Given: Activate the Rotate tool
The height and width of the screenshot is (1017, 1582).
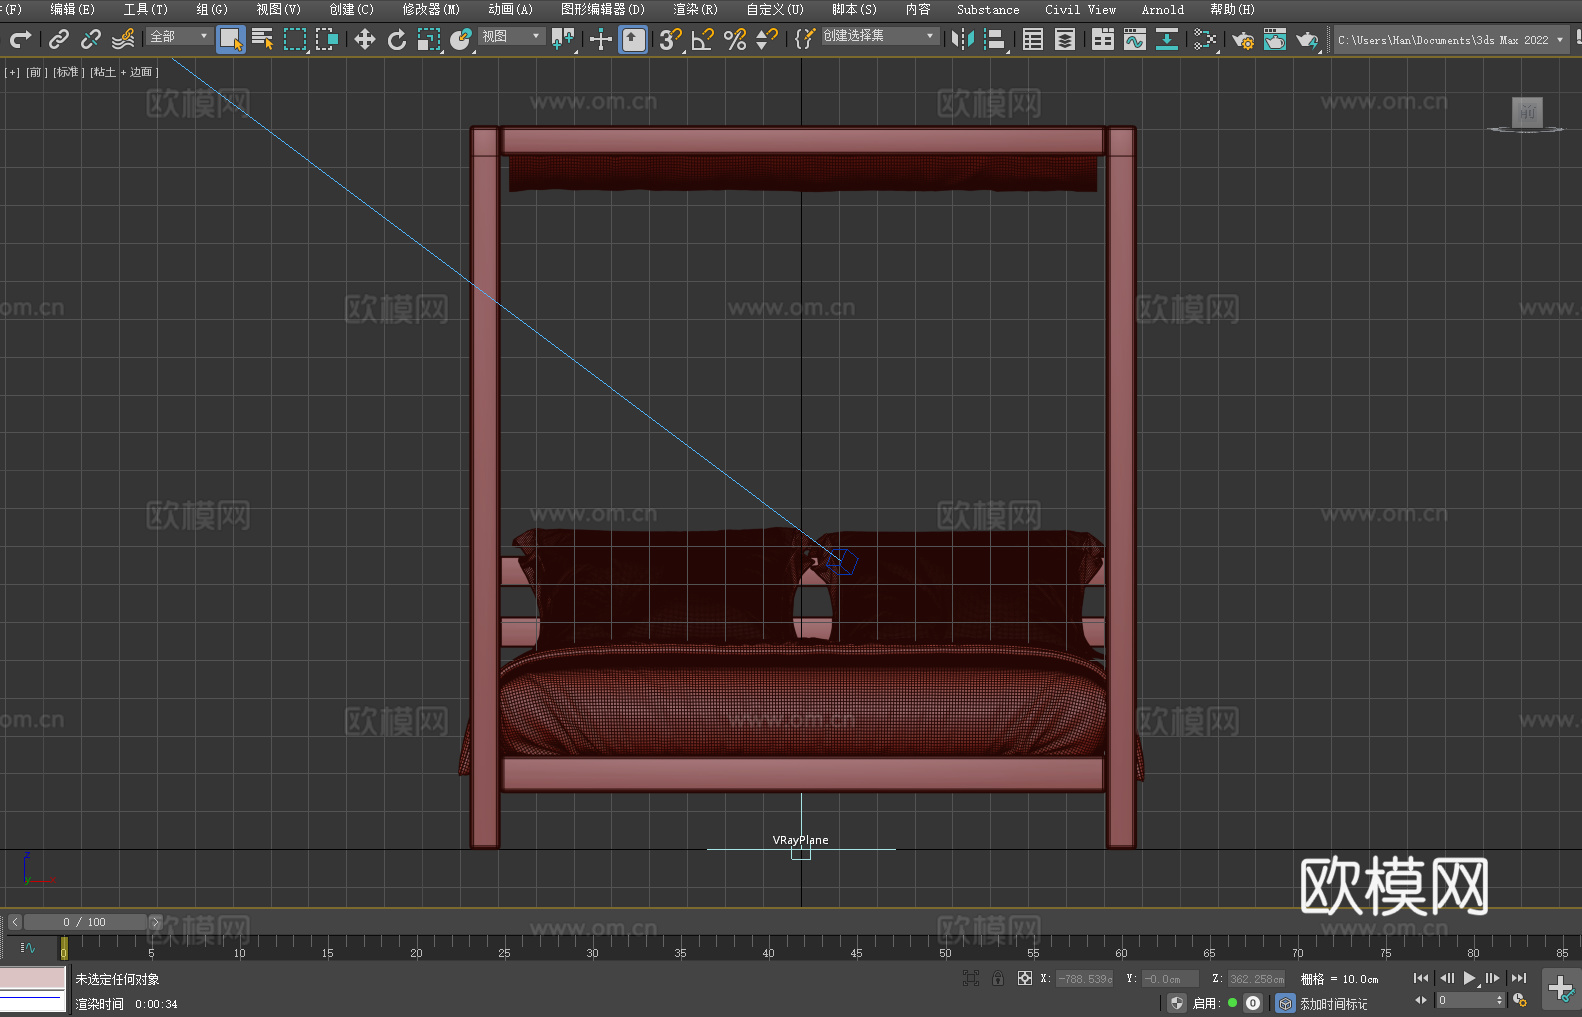Looking at the screenshot, I should pos(397,39).
